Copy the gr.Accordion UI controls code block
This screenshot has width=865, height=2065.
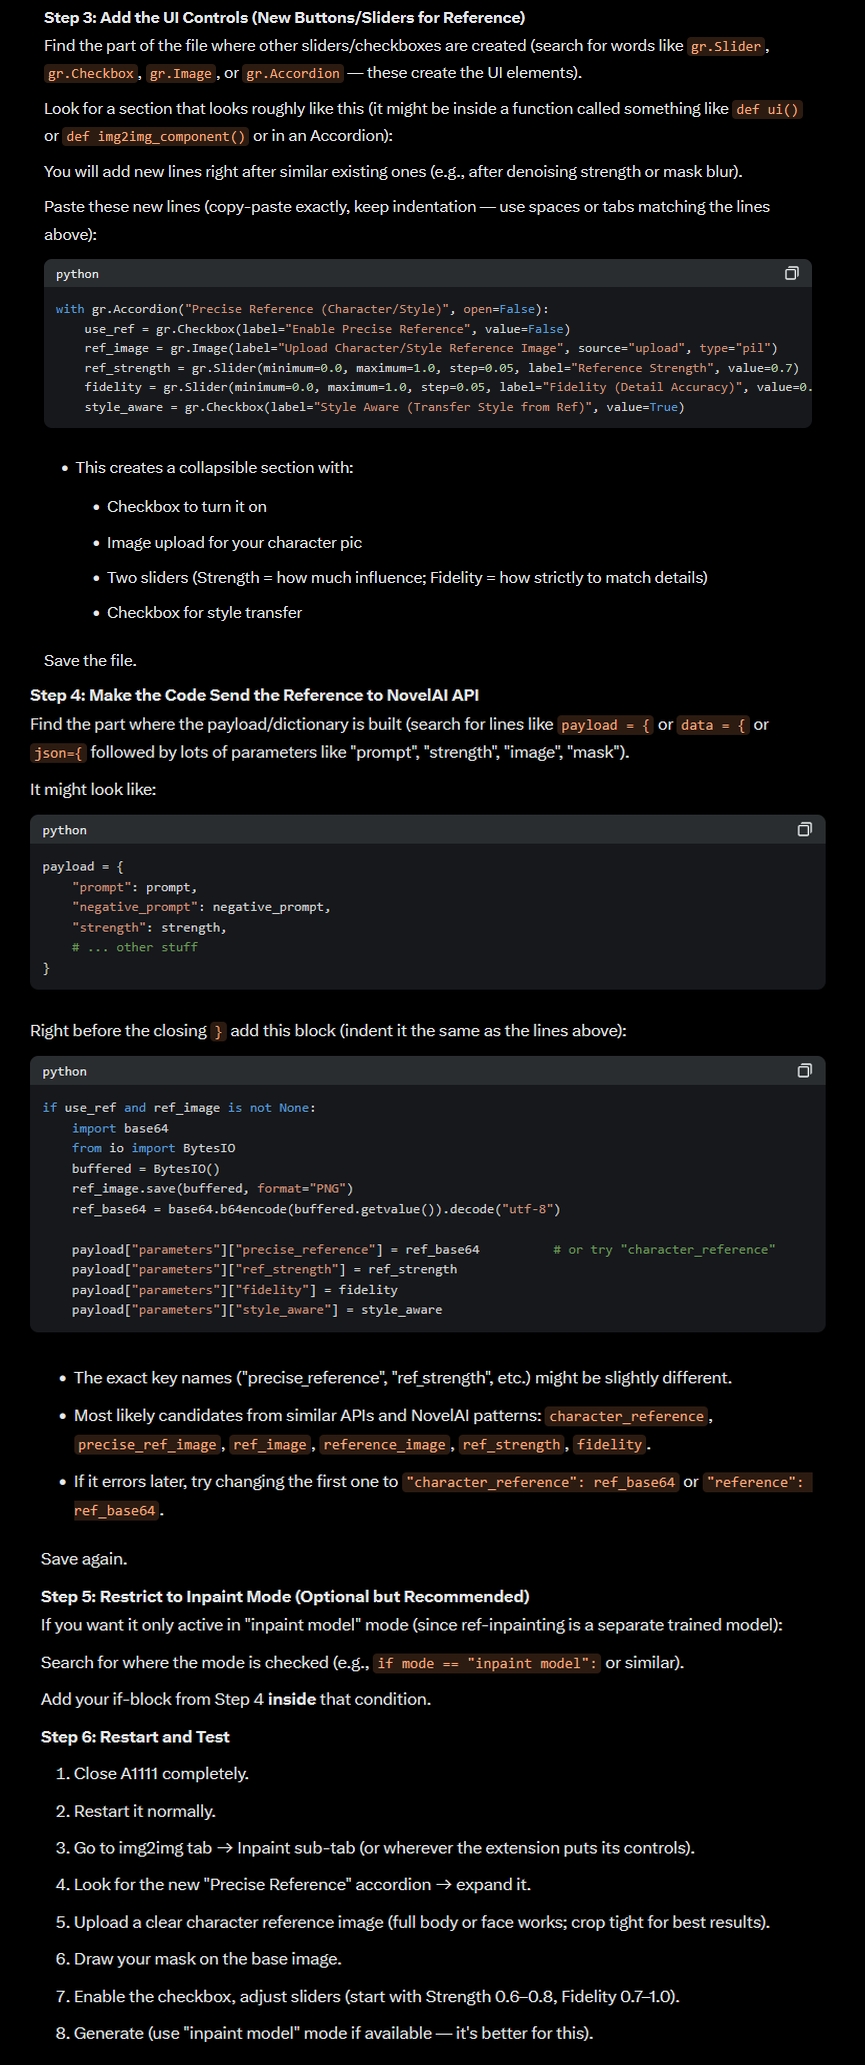click(x=791, y=273)
